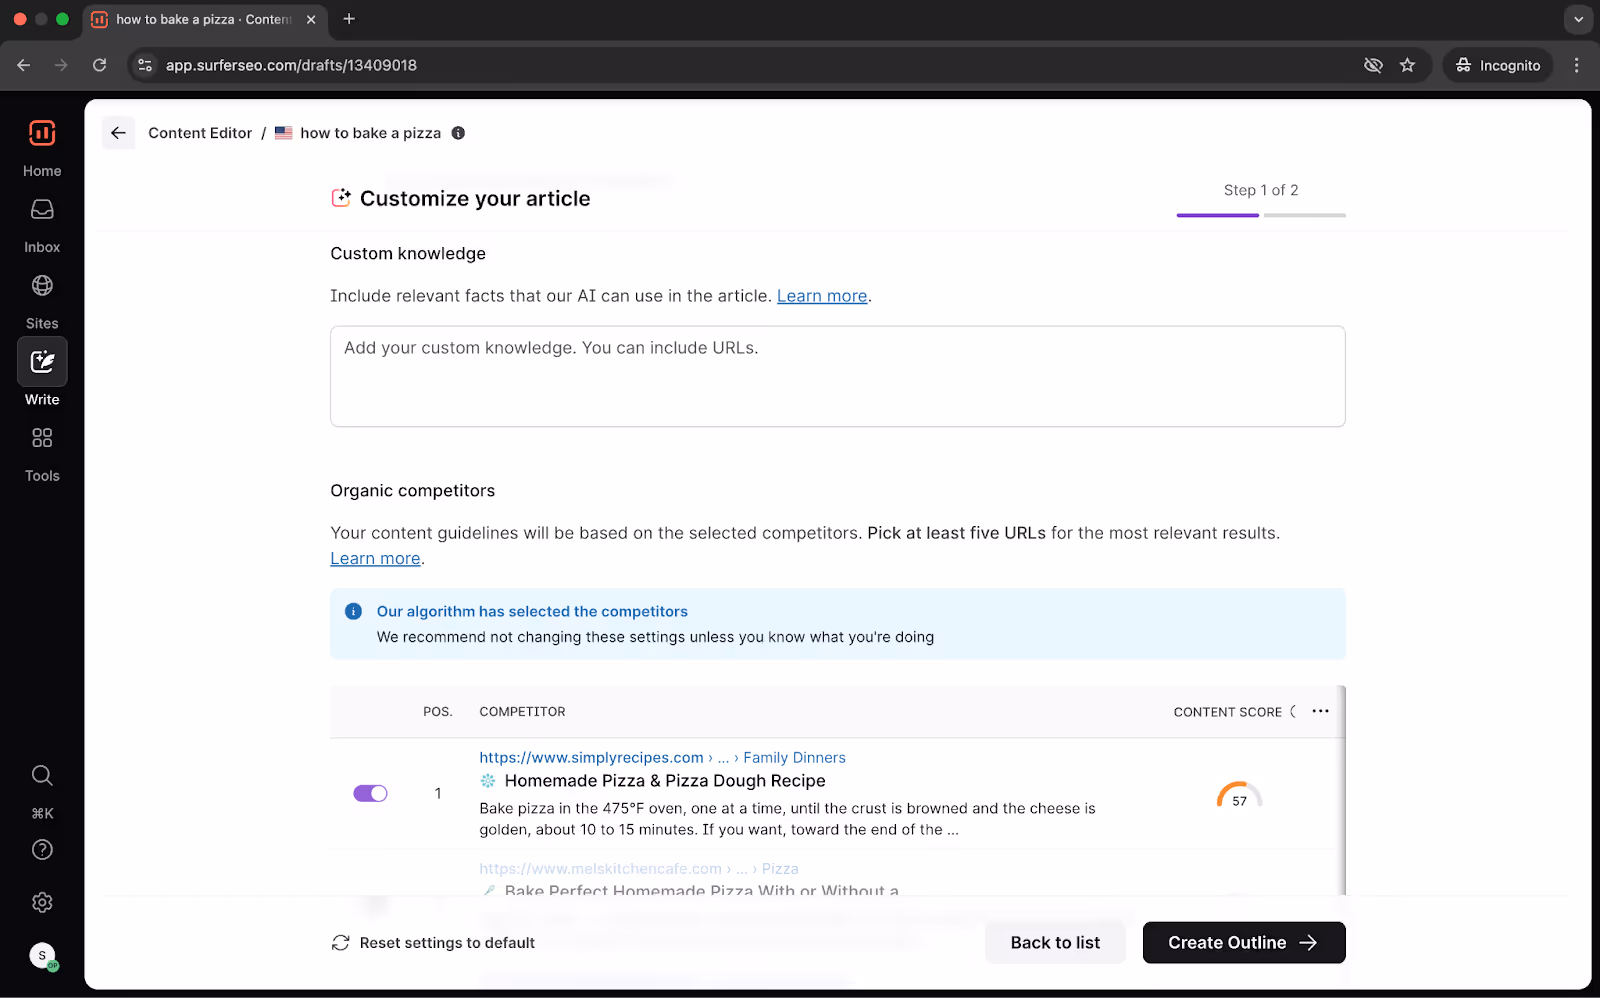This screenshot has height=998, width=1600.
Task: Click eye-slash tracking icon in address bar
Action: point(1373,65)
